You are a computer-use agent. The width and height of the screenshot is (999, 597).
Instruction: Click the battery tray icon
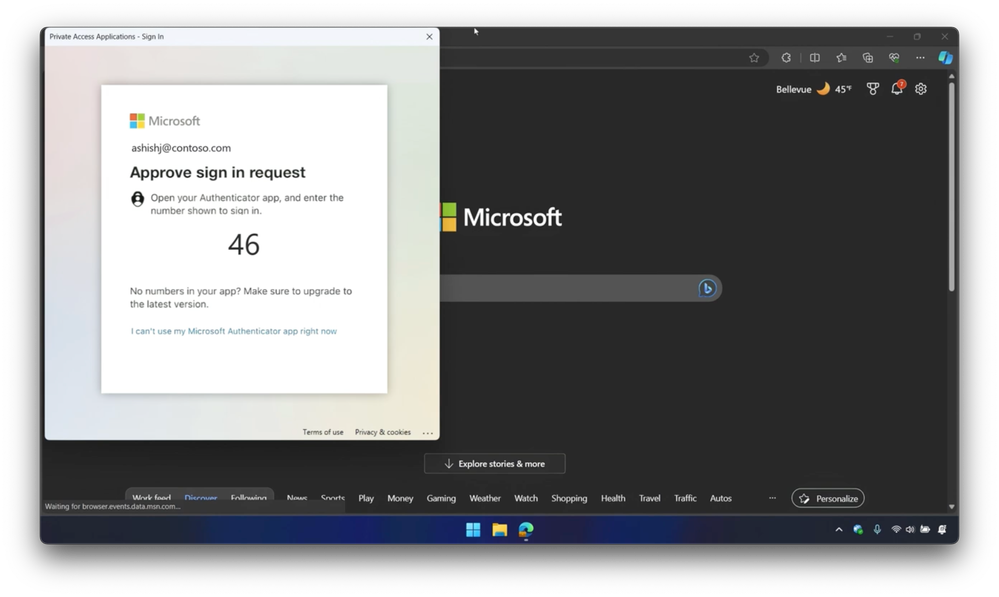924,529
